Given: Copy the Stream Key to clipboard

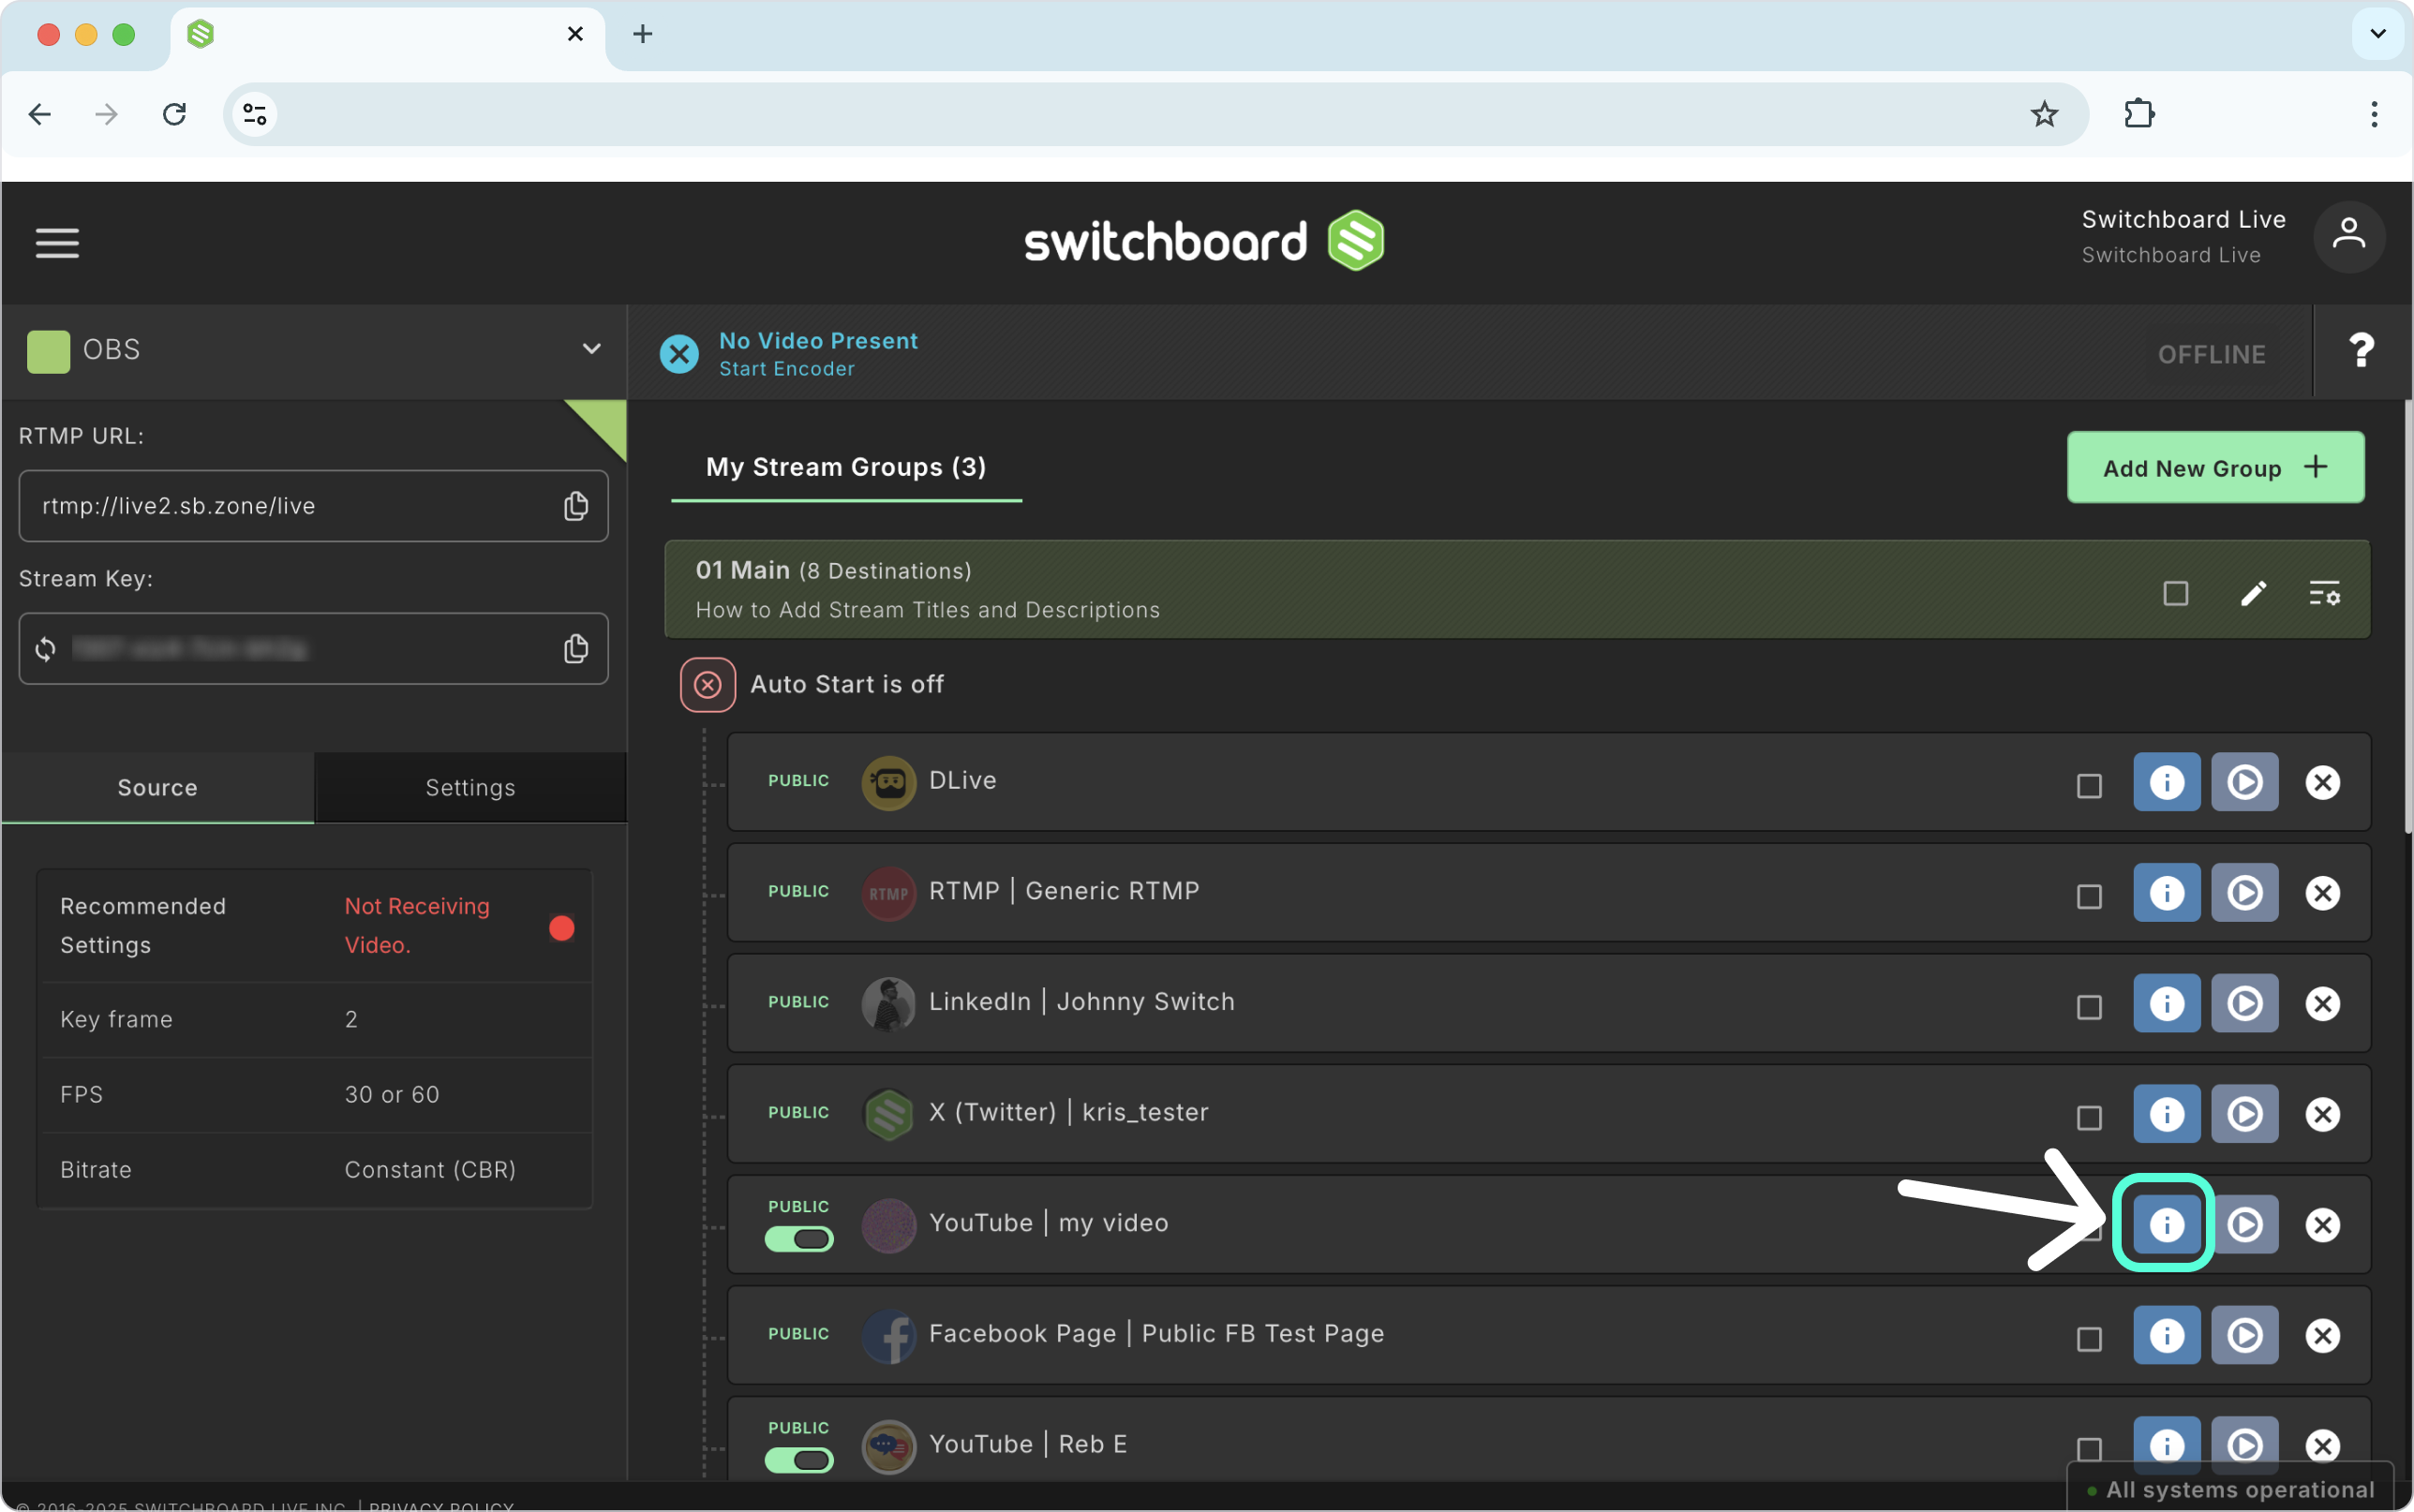Looking at the screenshot, I should pos(575,649).
